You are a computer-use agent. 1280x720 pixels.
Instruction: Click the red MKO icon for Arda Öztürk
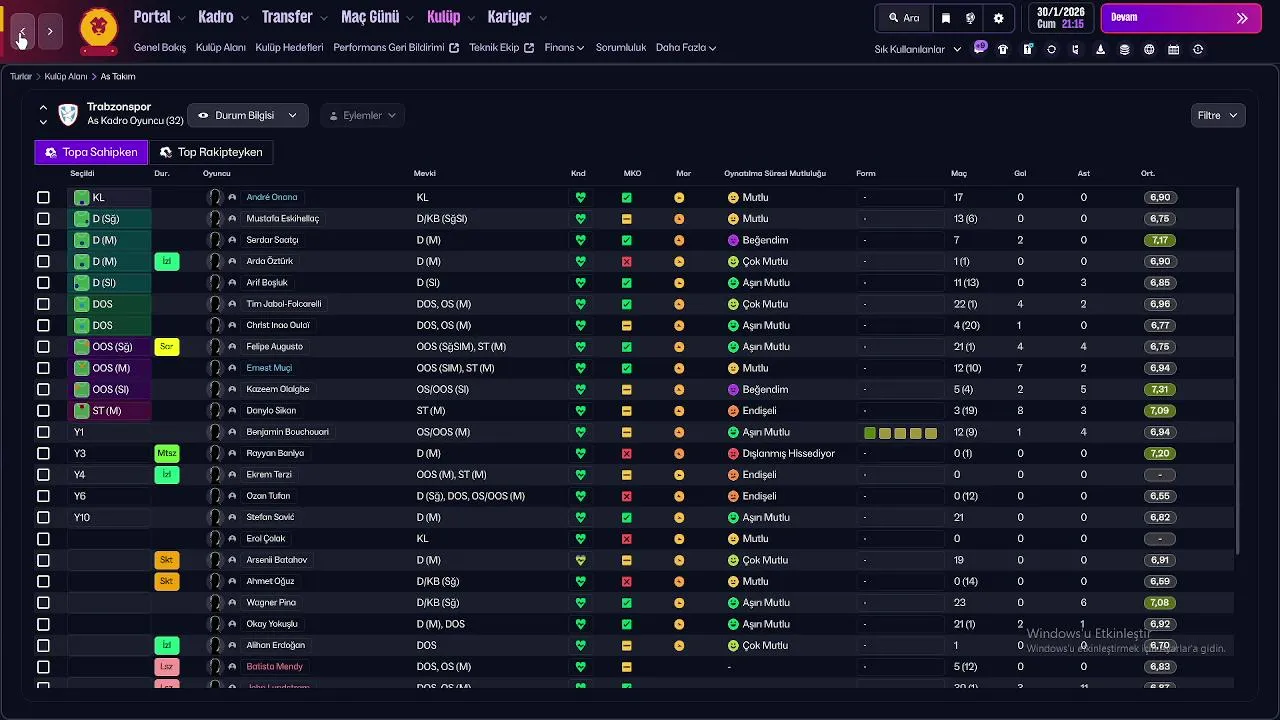click(x=627, y=261)
